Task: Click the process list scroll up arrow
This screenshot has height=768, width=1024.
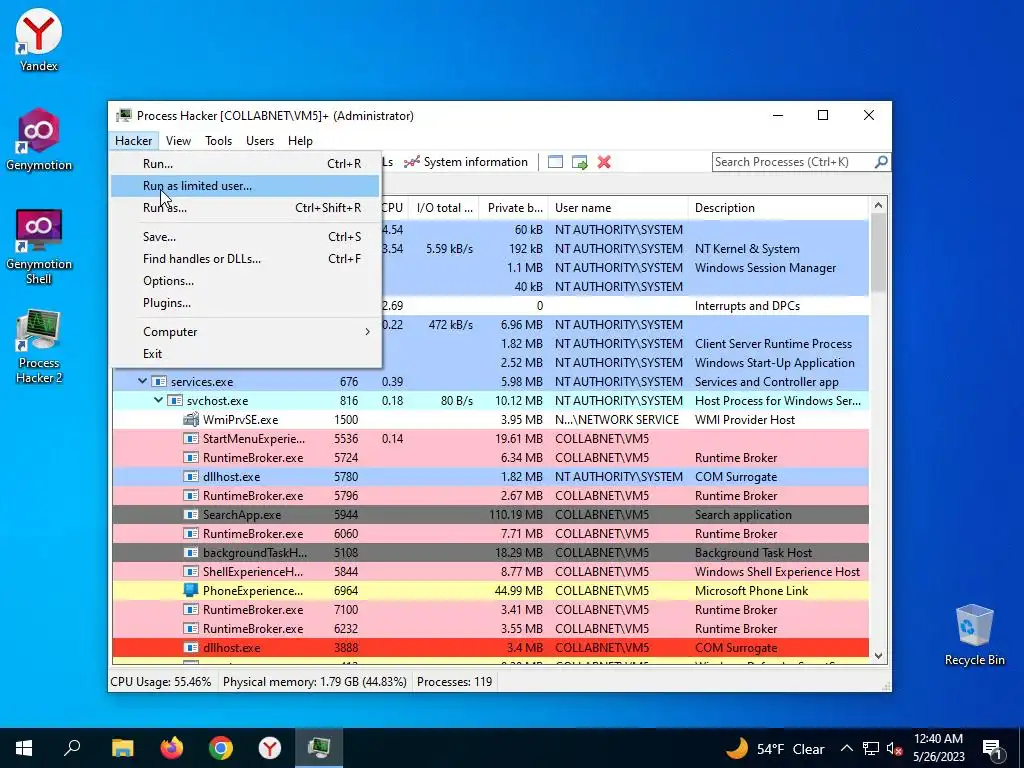Action: (878, 205)
